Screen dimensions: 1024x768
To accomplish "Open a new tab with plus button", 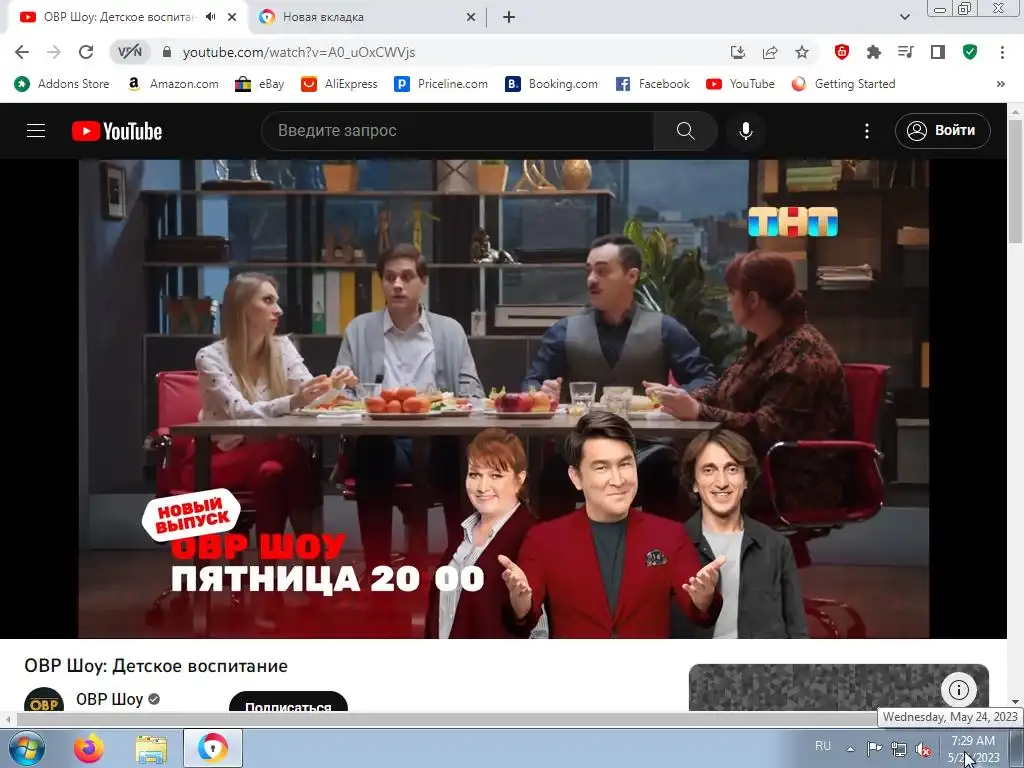I will (509, 17).
